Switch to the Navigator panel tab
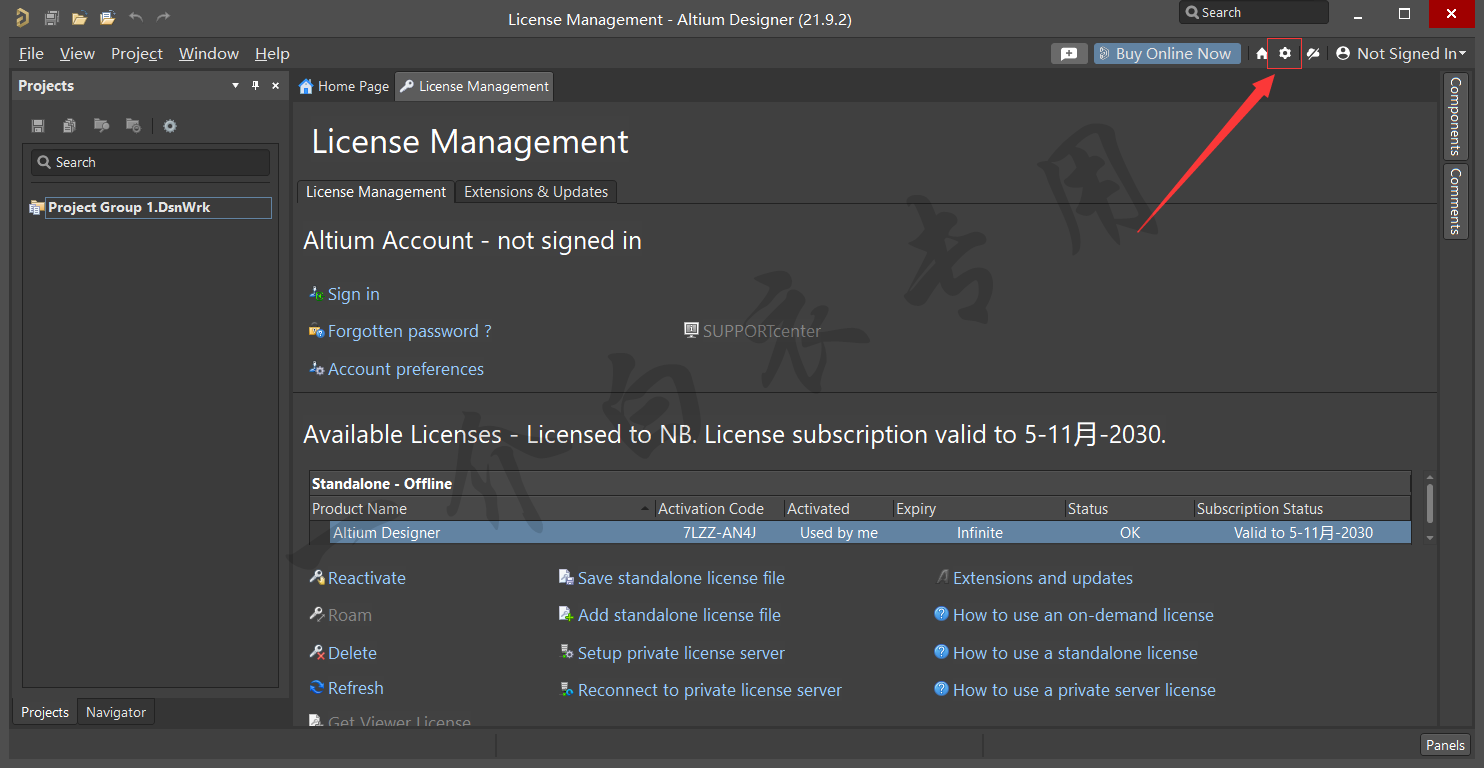Image resolution: width=1484 pixels, height=768 pixels. (116, 712)
